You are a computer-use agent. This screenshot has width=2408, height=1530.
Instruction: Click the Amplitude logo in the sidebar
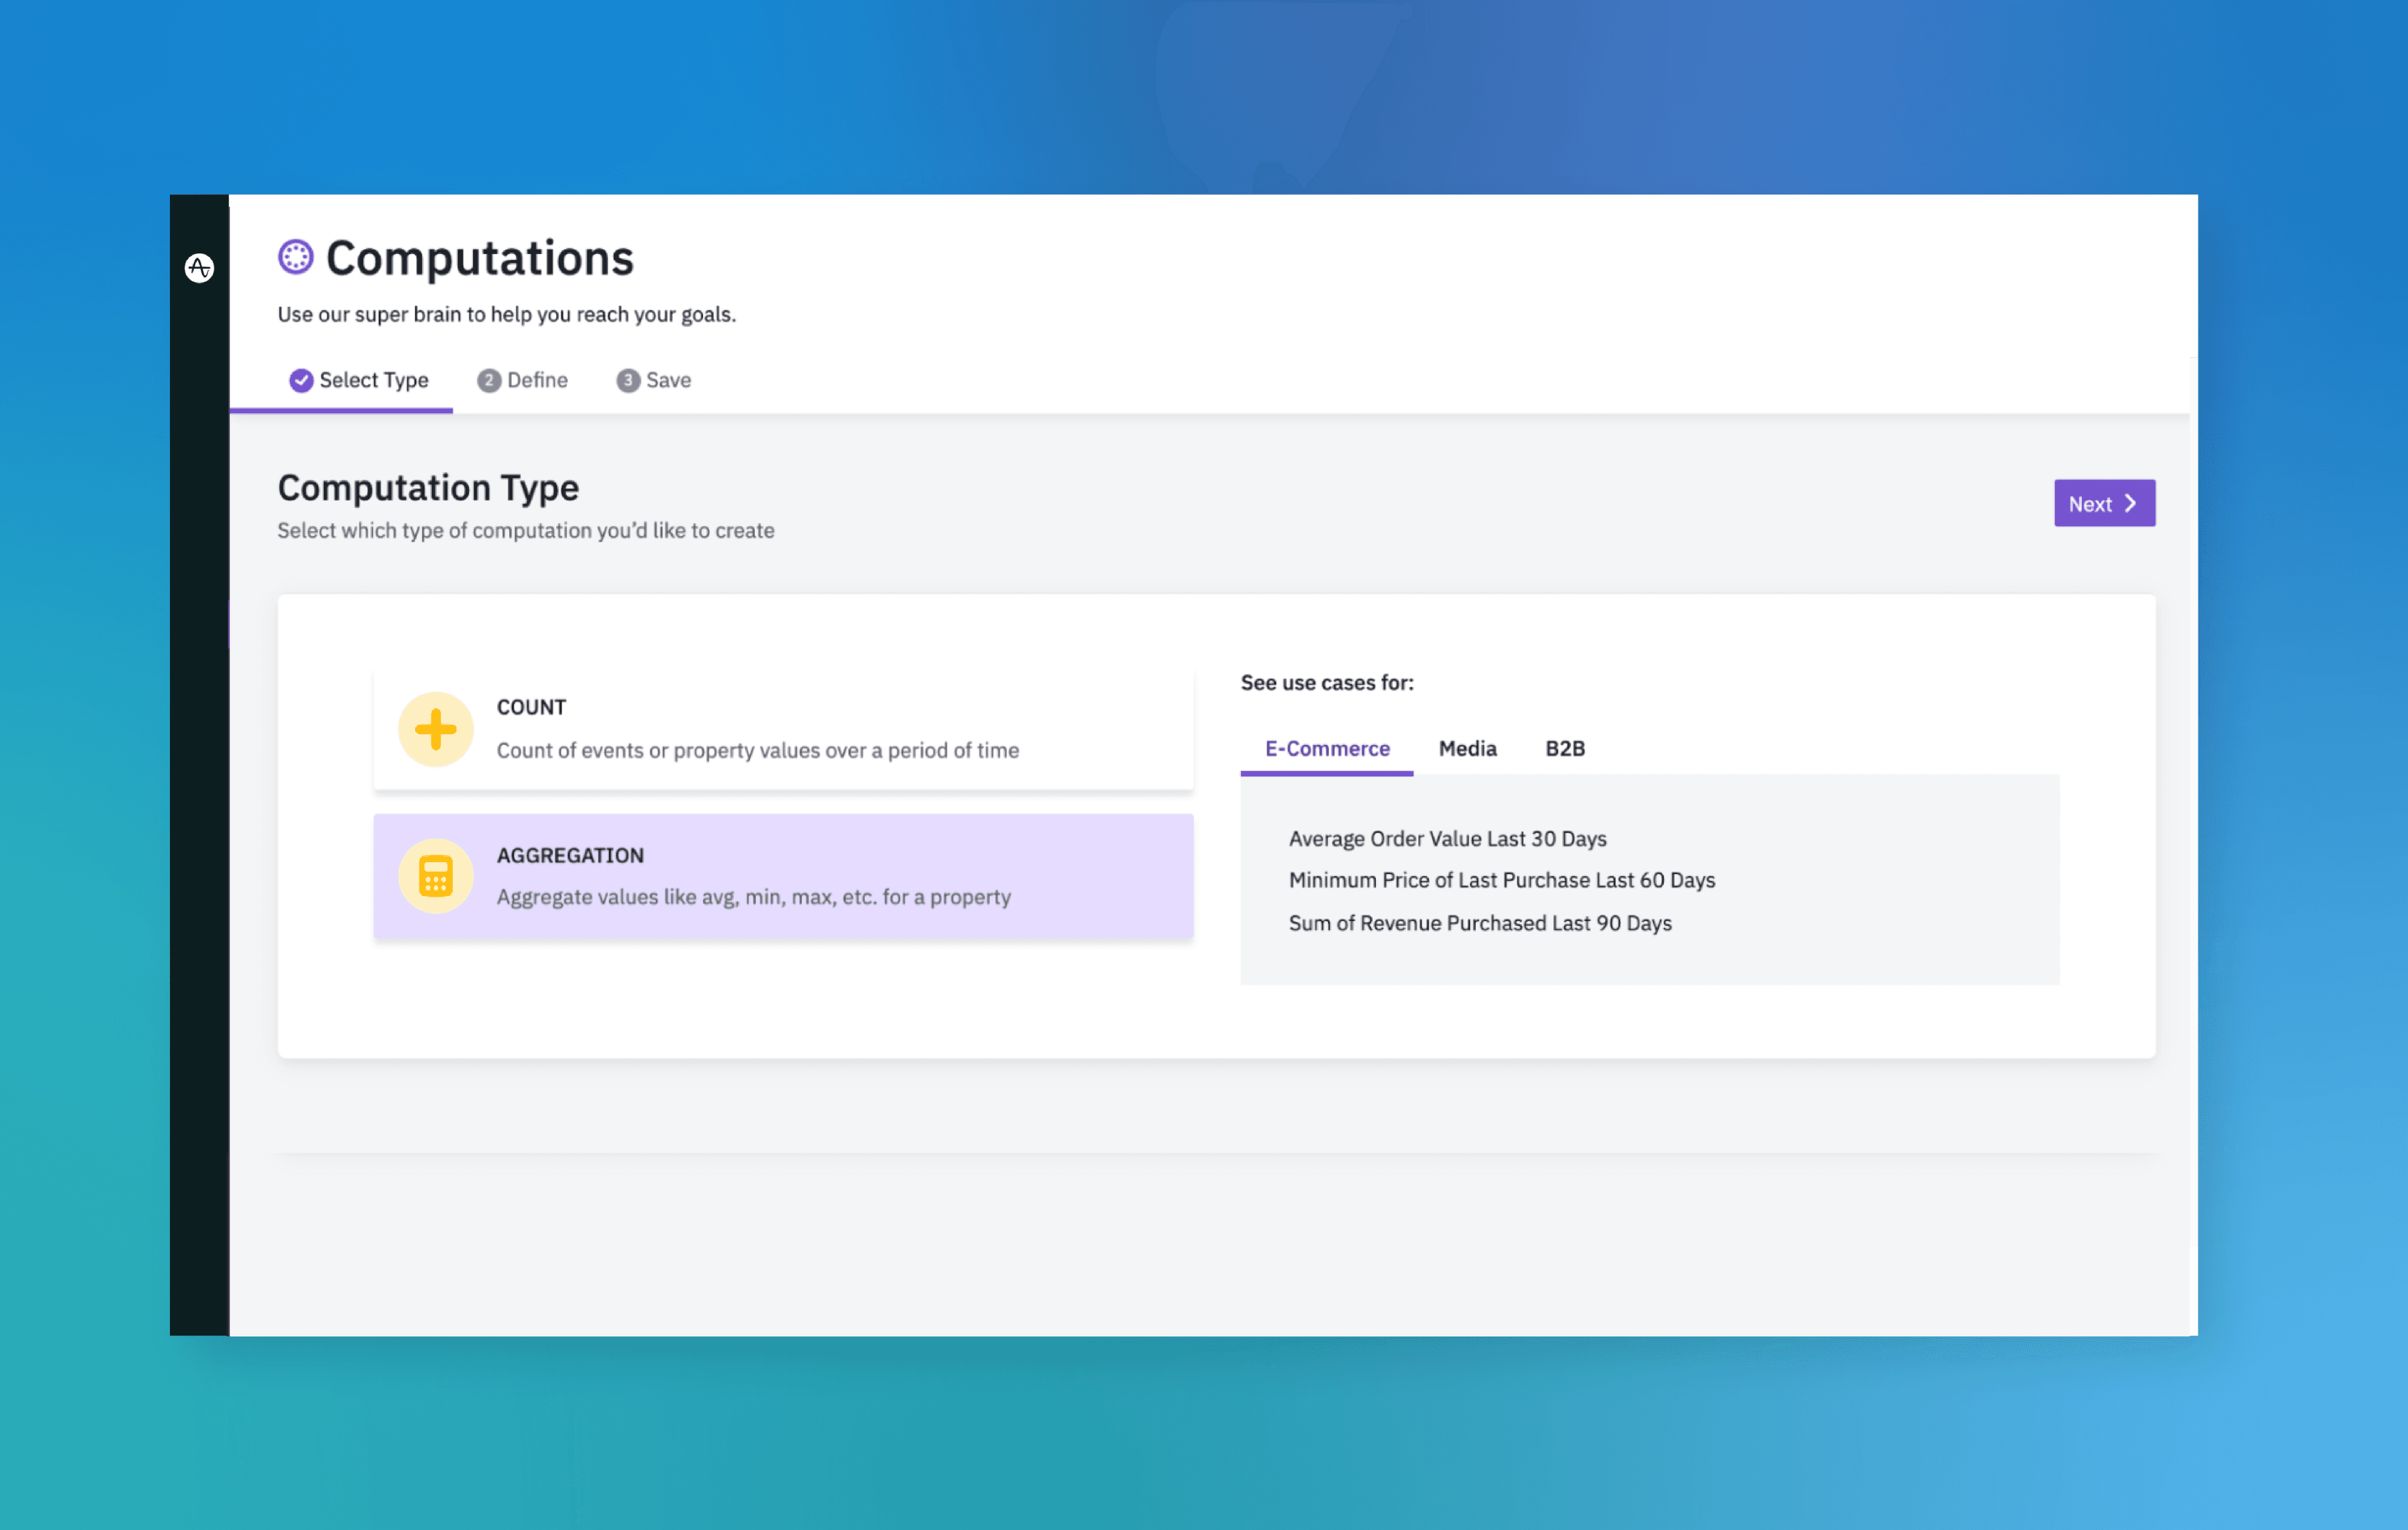(199, 268)
